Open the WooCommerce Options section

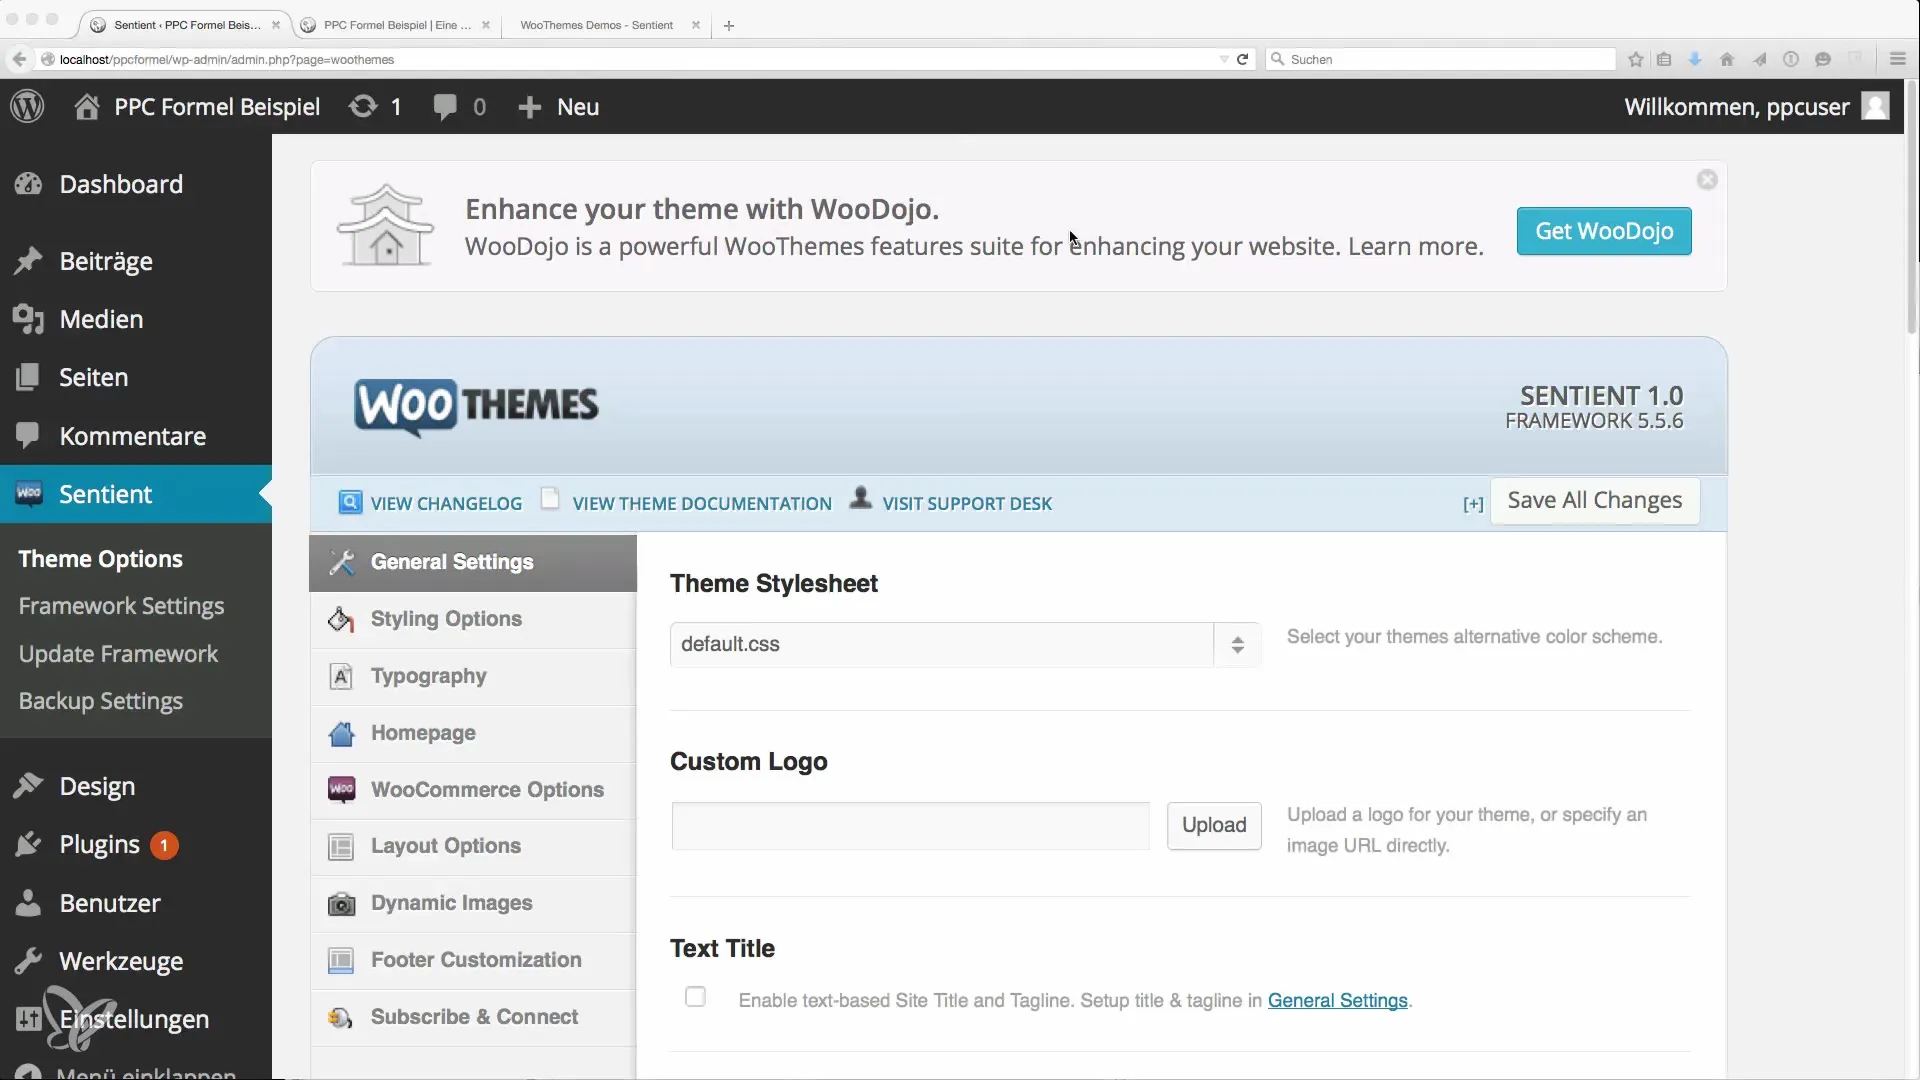tap(473, 790)
